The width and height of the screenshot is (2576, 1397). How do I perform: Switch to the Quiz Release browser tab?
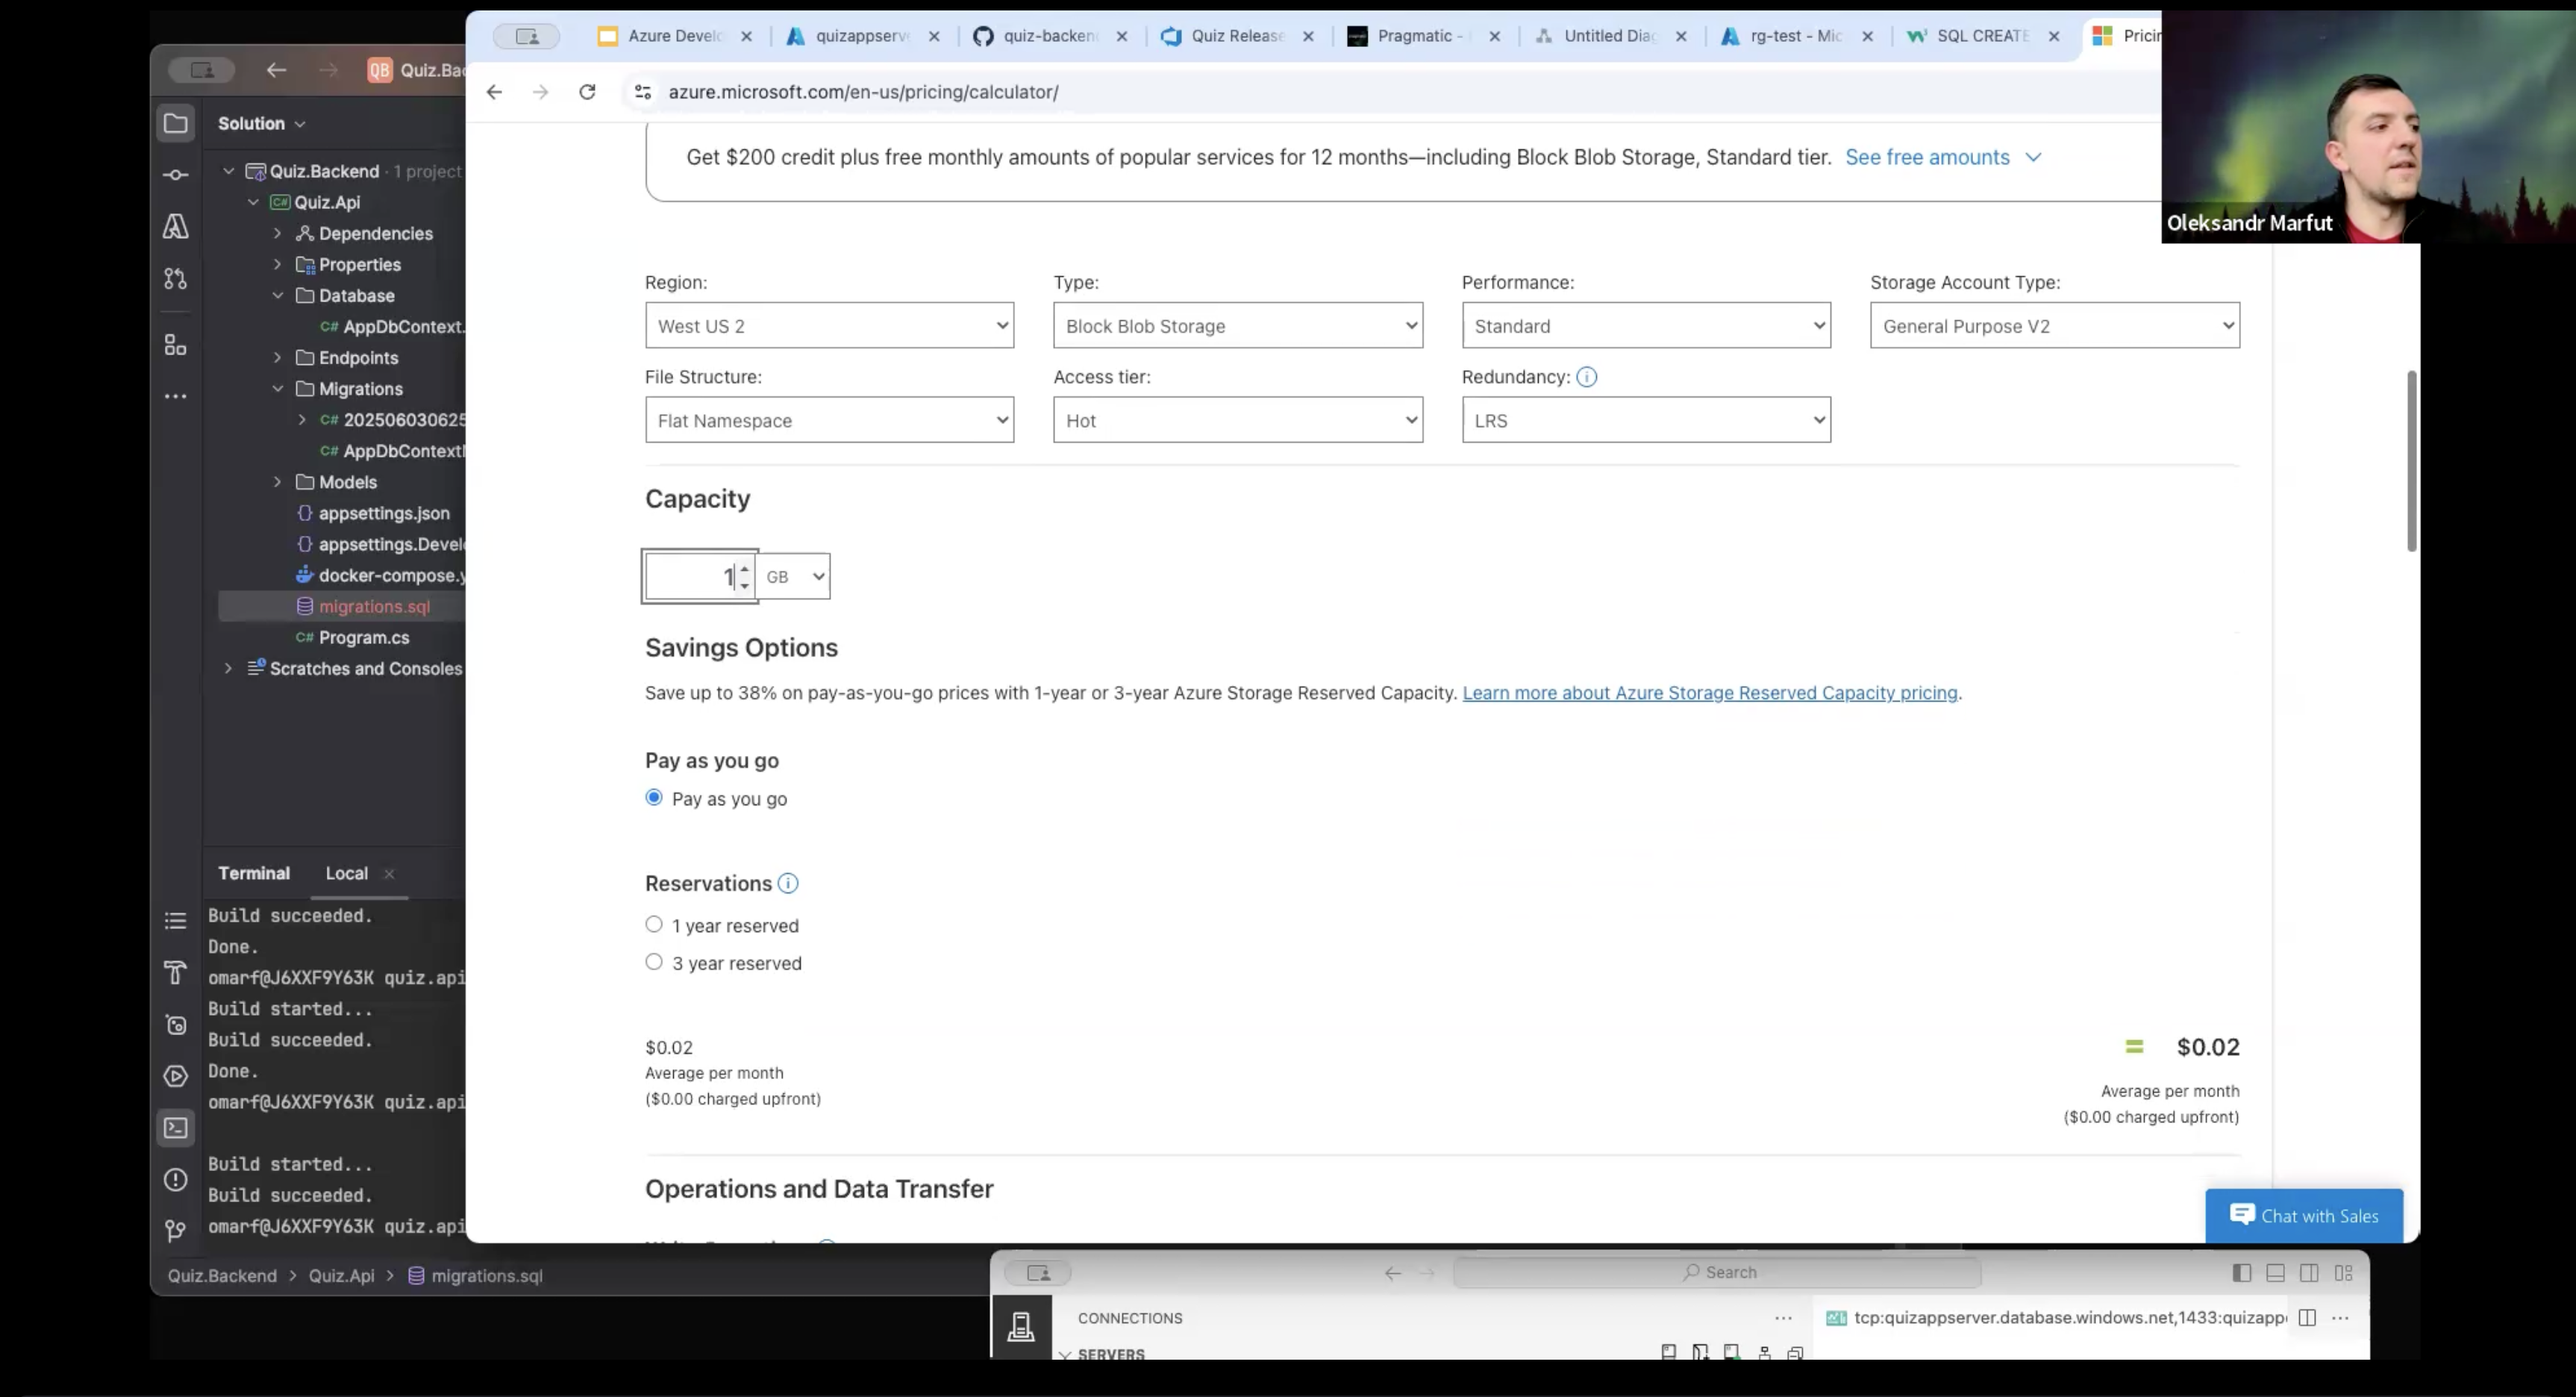coord(1237,36)
